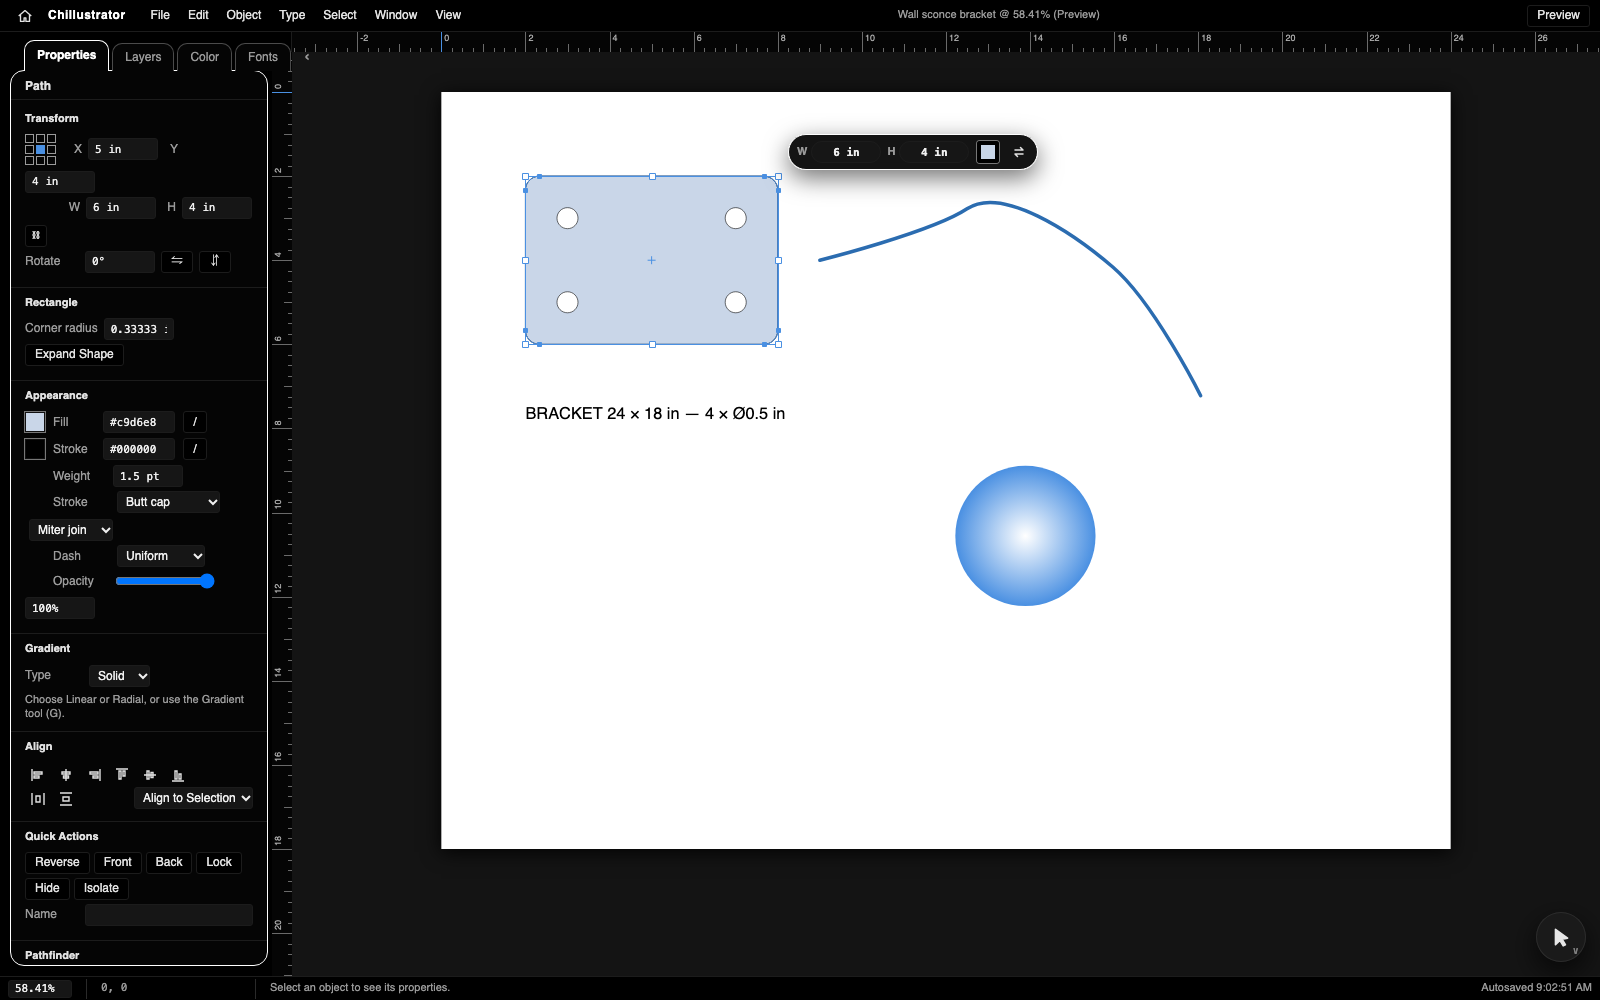Open the Stroke color swatch

35,449
